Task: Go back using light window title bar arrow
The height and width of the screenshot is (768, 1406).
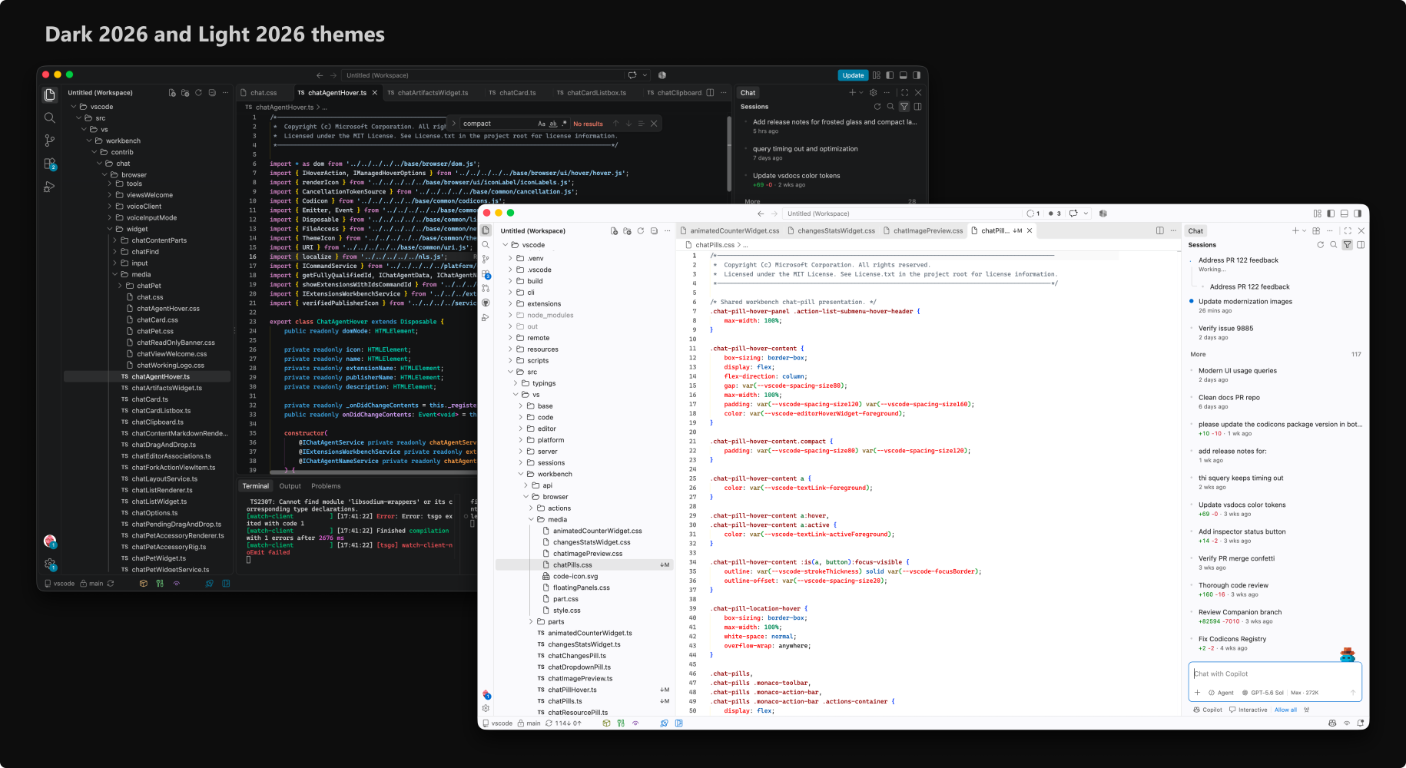Action: click(x=760, y=213)
